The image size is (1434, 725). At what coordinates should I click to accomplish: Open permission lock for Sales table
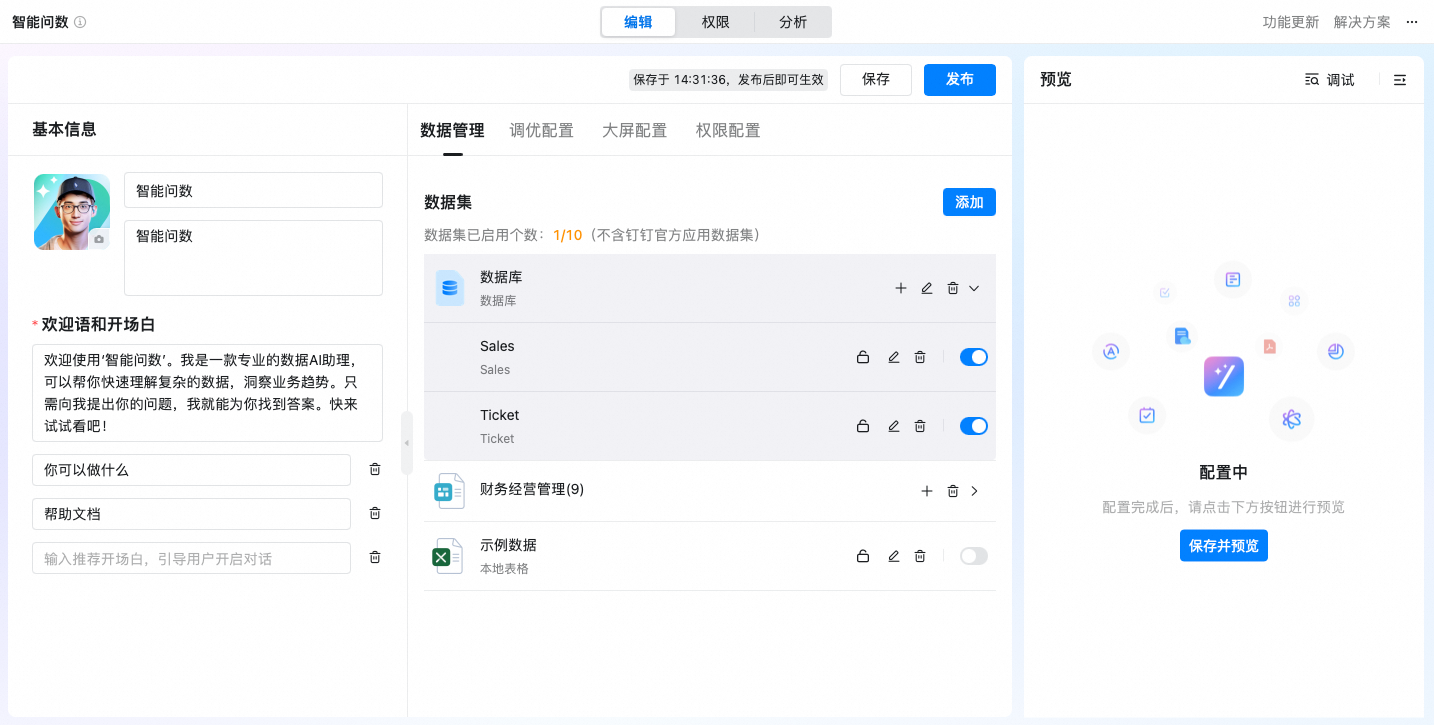pos(863,357)
